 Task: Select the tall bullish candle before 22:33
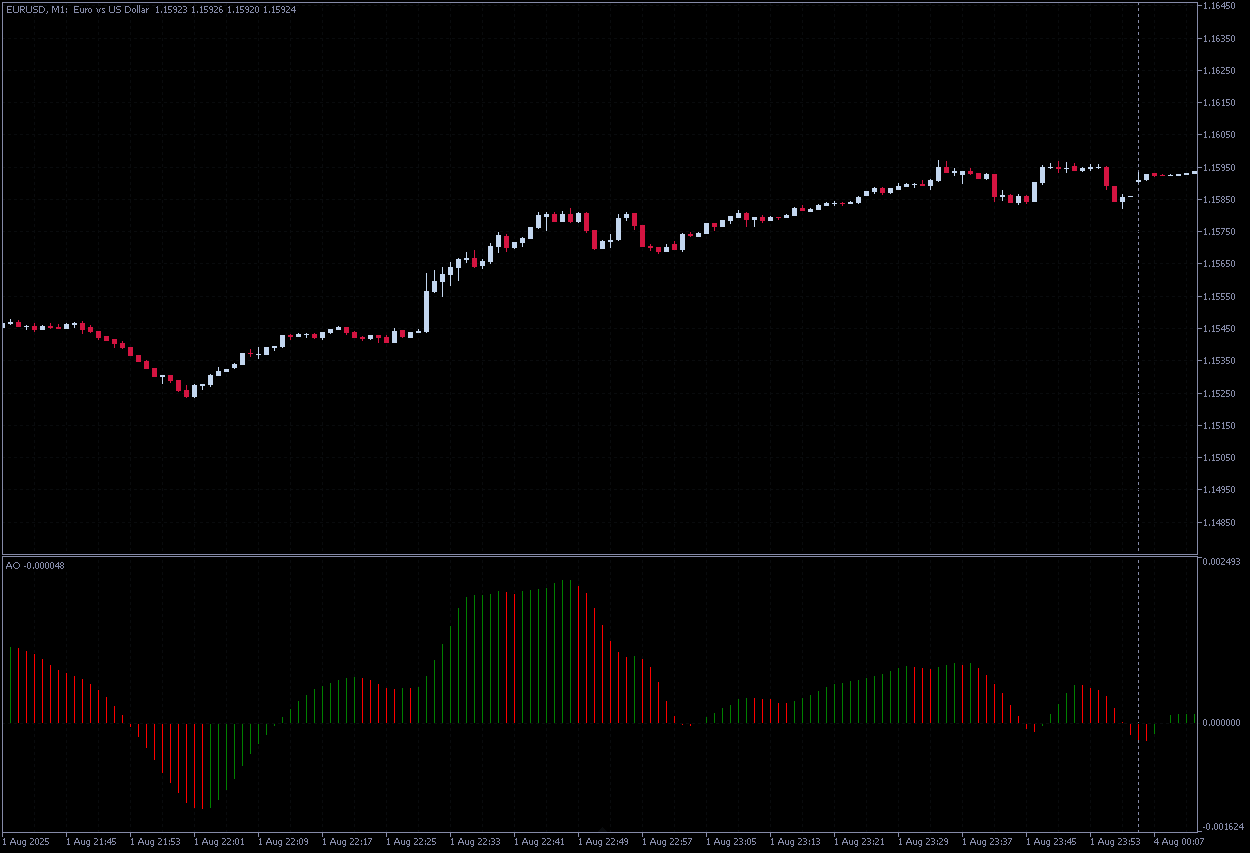pos(427,310)
